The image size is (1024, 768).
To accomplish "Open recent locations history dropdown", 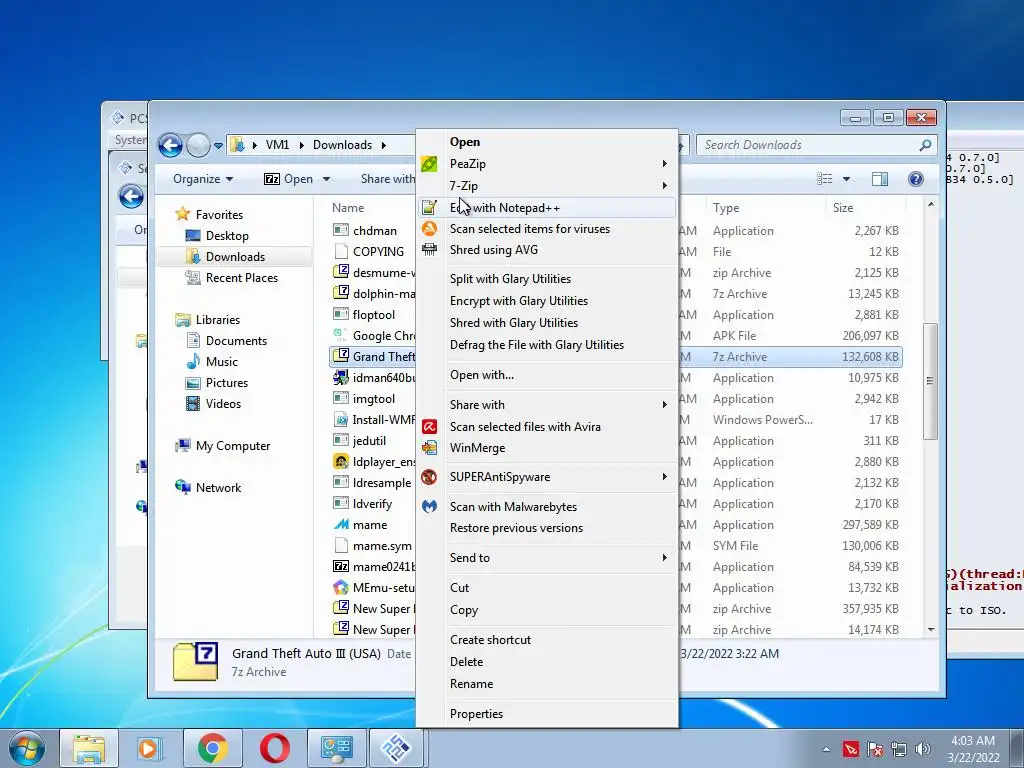I will (x=219, y=145).
